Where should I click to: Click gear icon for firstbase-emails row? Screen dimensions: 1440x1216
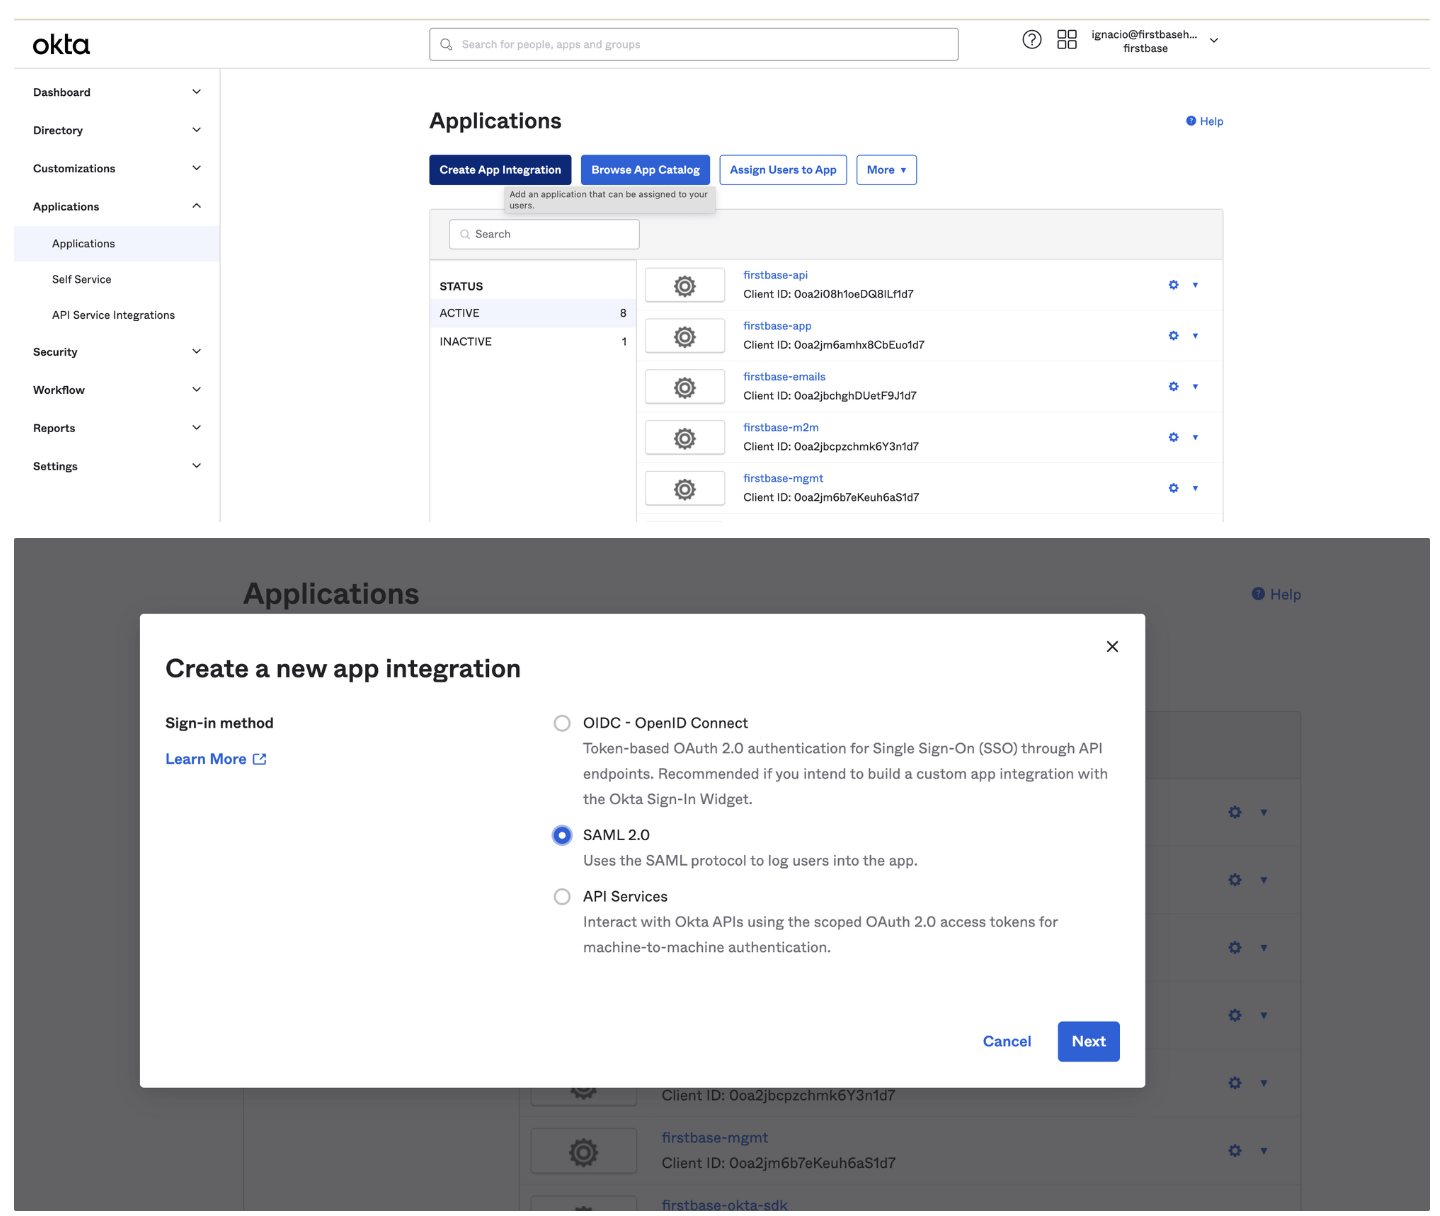pos(1173,387)
